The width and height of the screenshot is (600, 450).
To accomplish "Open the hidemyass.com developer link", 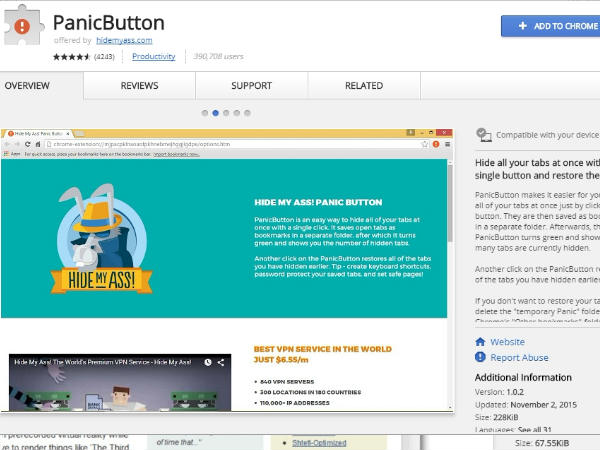I will [124, 40].
